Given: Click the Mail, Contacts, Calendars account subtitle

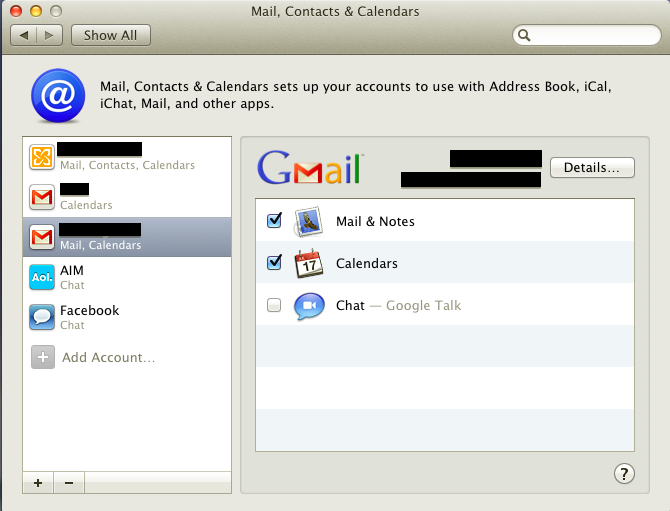Looking at the screenshot, I should click(x=127, y=165).
